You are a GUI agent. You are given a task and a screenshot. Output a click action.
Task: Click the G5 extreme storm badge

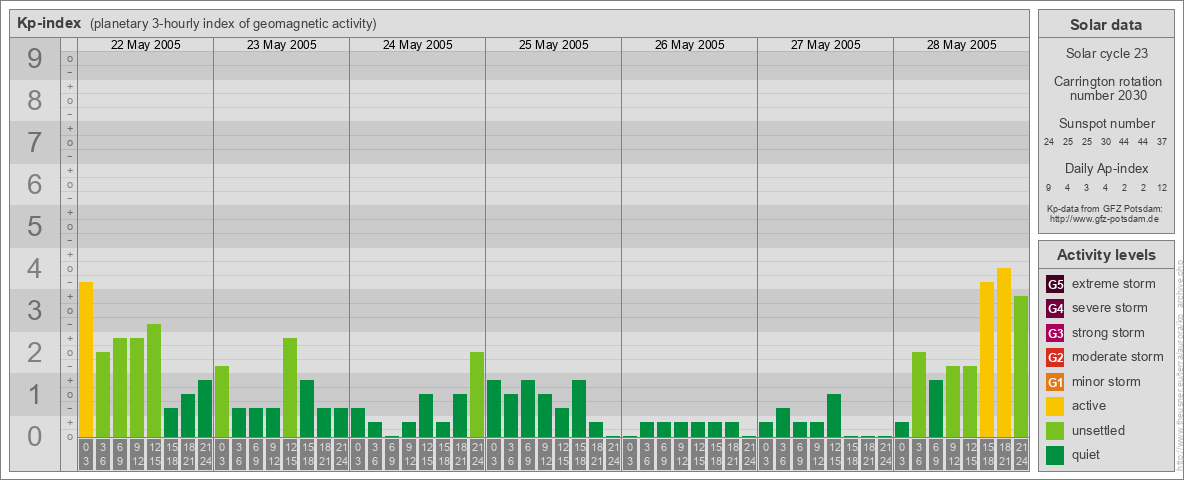point(1055,284)
